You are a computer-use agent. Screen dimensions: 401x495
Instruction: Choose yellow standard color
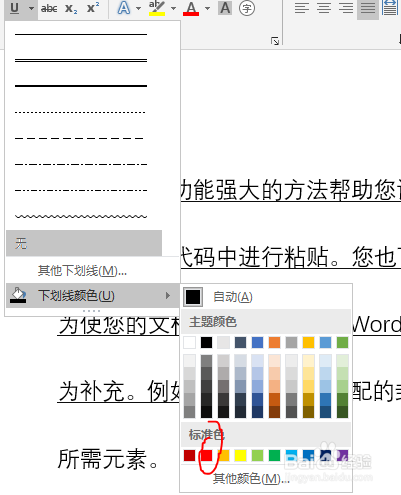point(241,455)
